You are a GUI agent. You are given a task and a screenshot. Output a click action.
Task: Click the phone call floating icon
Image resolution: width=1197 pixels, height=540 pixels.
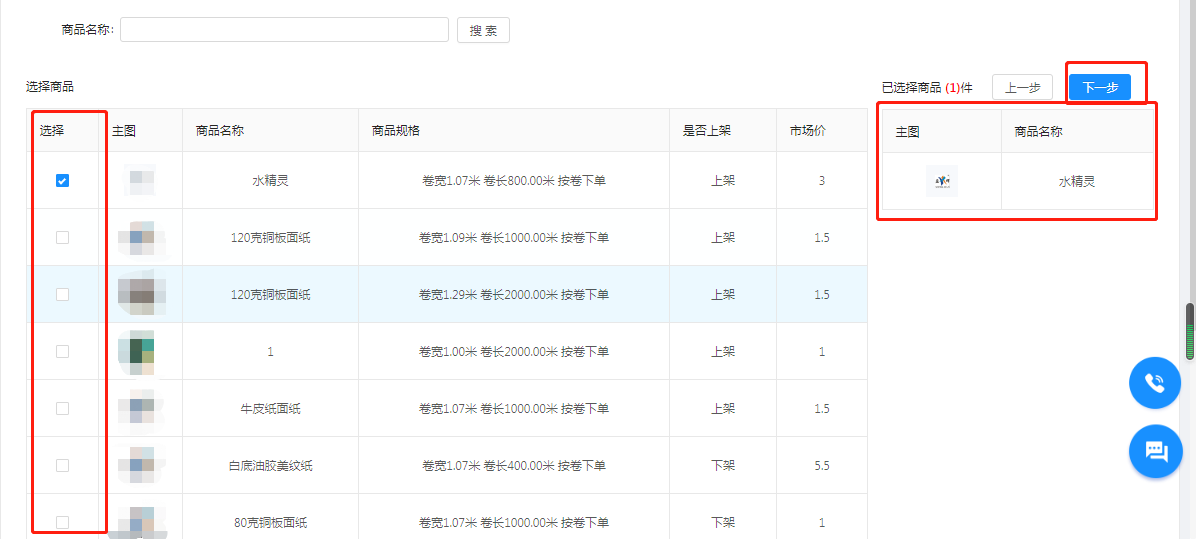pos(1155,383)
